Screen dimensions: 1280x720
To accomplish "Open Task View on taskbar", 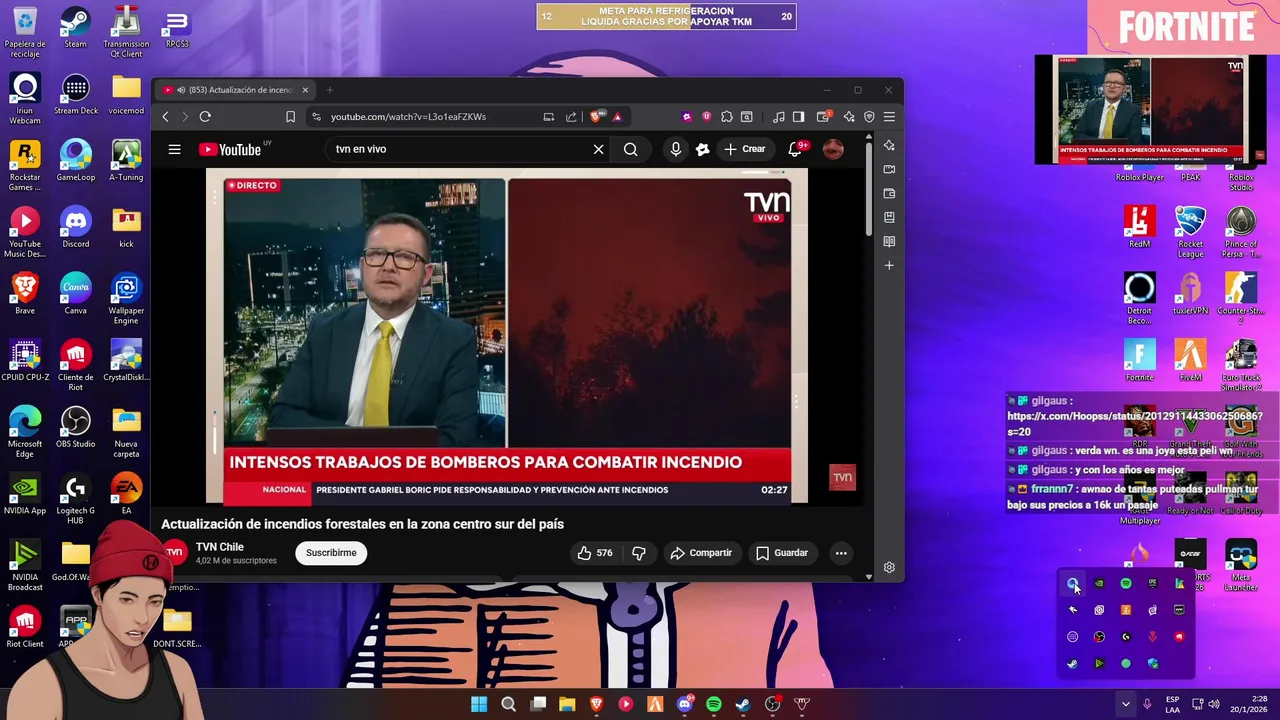I will (538, 704).
